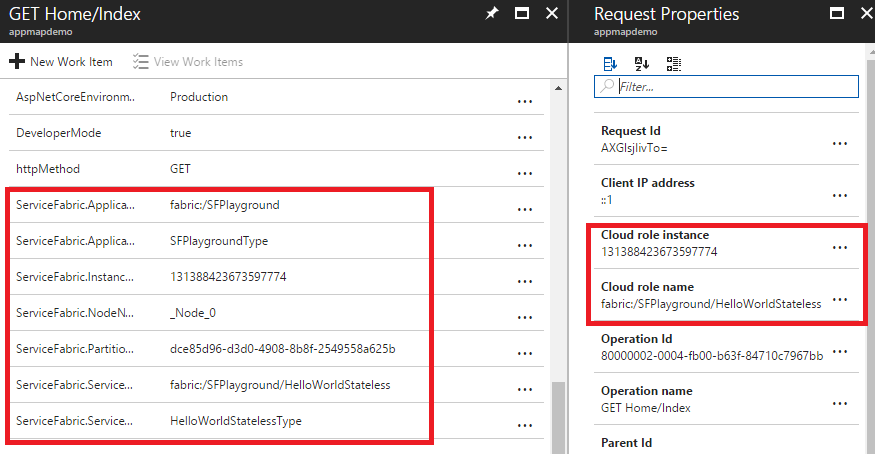Maximize the GET Home/Index blade
Screen dimensions: 875x454
pyautogui.click(x=522, y=13)
